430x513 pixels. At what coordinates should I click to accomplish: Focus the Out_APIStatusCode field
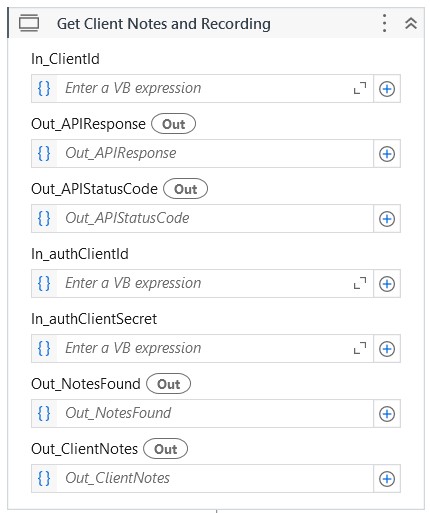coord(215,218)
